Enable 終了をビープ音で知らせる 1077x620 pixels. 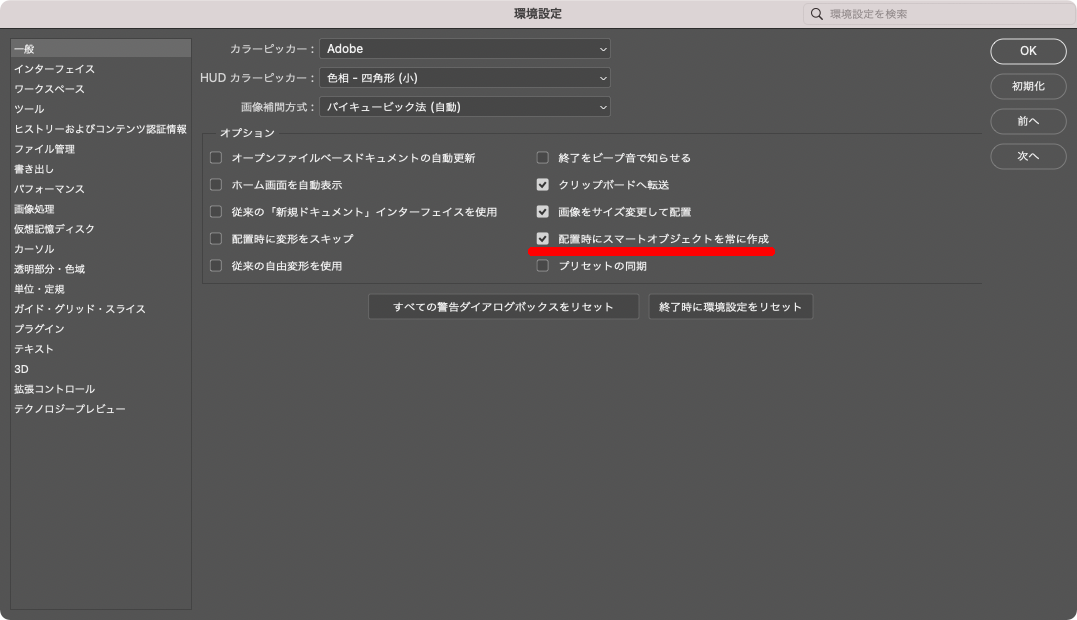coord(542,157)
